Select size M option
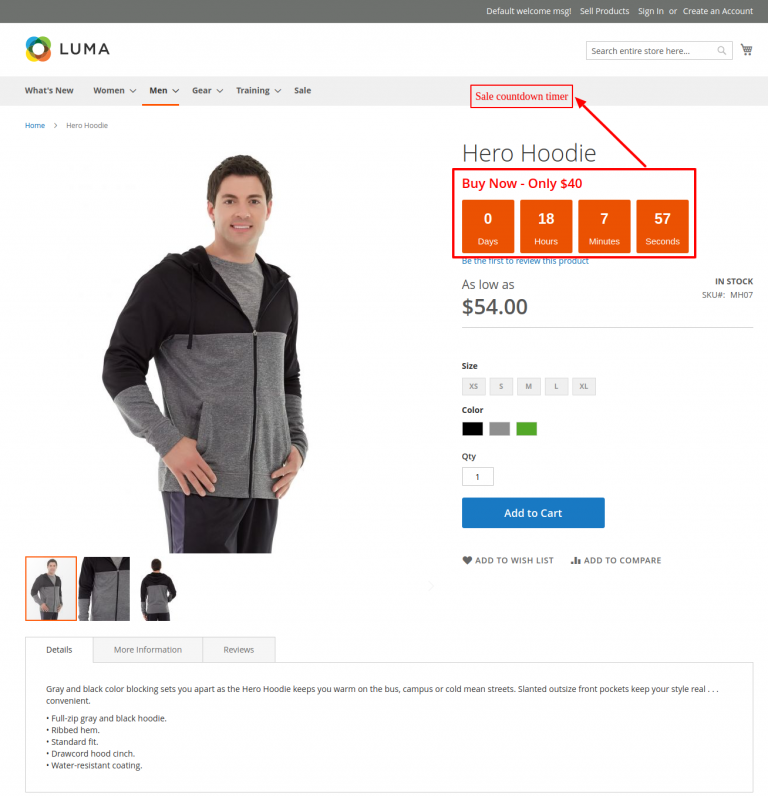The image size is (768, 796). pyautogui.click(x=528, y=386)
